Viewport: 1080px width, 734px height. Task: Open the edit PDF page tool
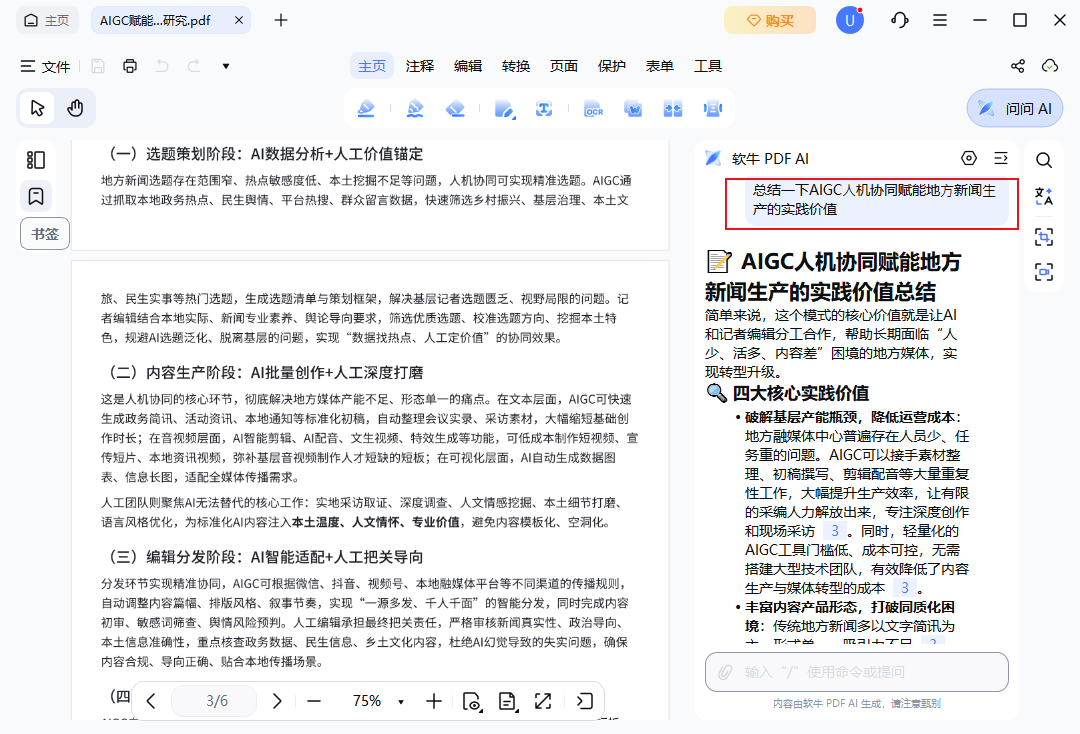click(504, 109)
